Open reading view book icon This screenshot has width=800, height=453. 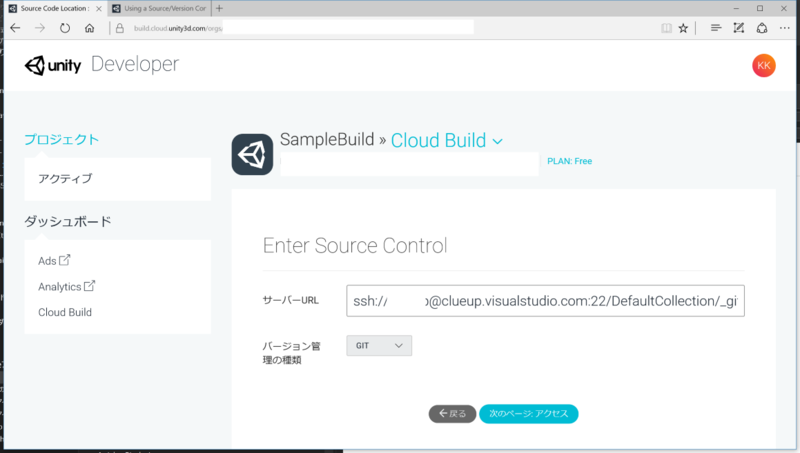tap(666, 28)
